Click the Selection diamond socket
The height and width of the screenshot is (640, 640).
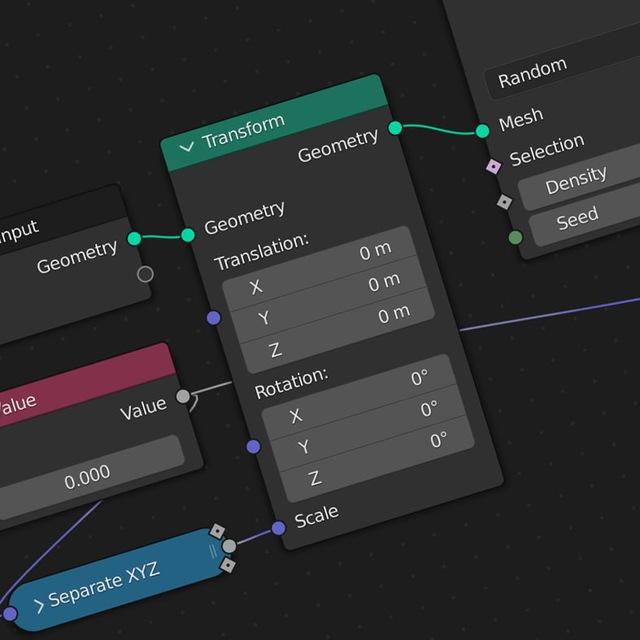494,167
